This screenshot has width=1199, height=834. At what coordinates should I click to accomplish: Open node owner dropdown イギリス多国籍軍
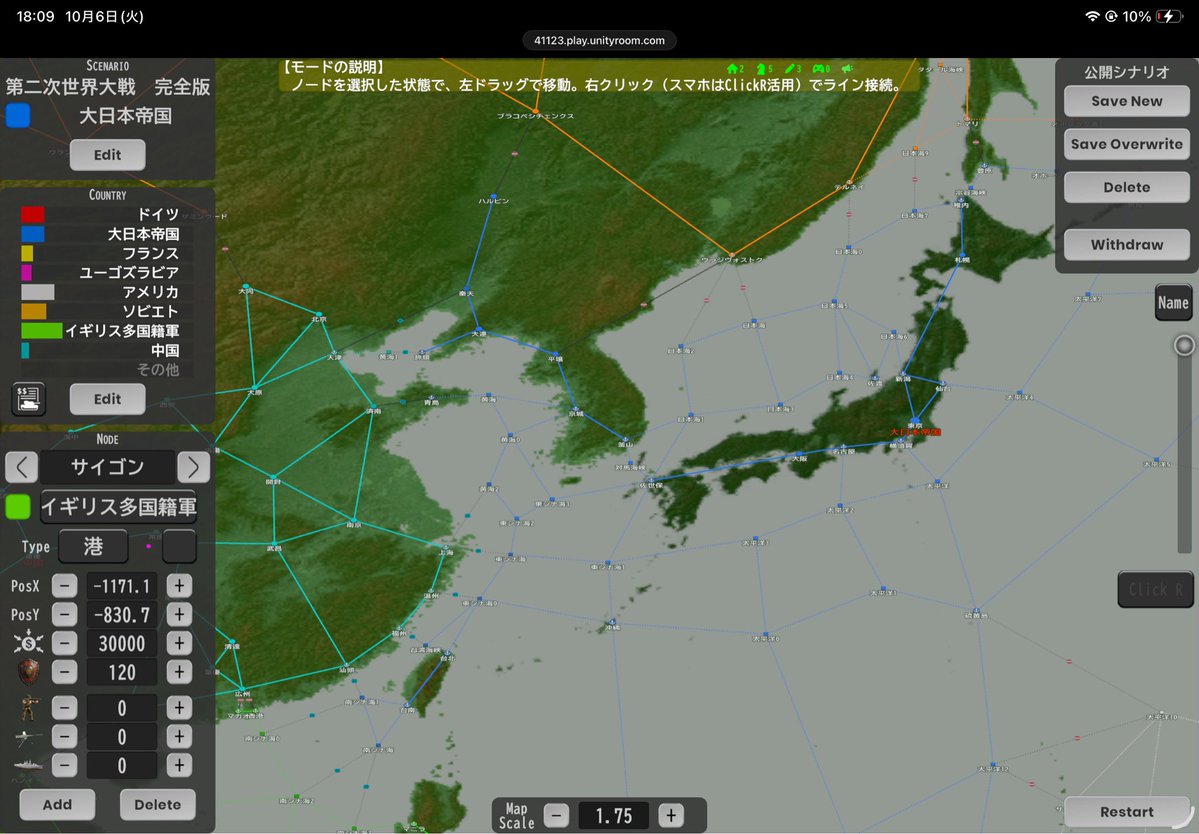(x=119, y=507)
